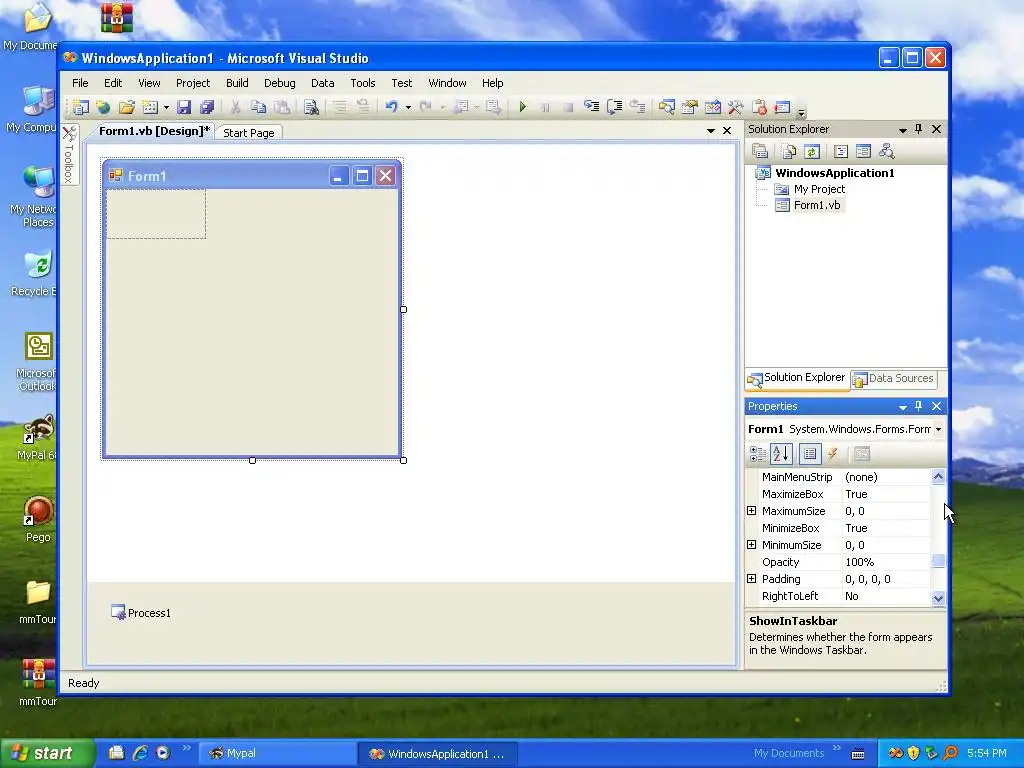1024x768 pixels.
Task: Open Solution Explorer from toolbar icon
Action: [667, 106]
